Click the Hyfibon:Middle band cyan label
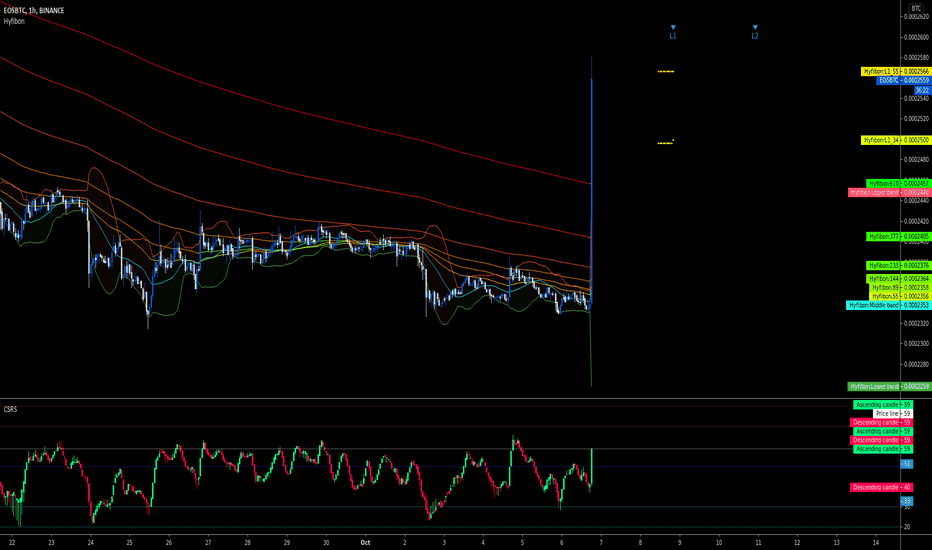Image resolution: width=932 pixels, height=550 pixels. click(x=888, y=305)
